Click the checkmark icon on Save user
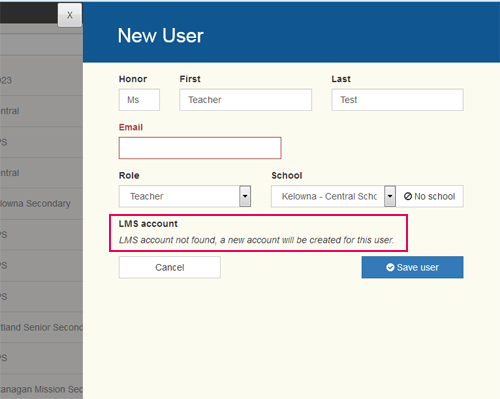This screenshot has height=399, width=500. point(390,267)
